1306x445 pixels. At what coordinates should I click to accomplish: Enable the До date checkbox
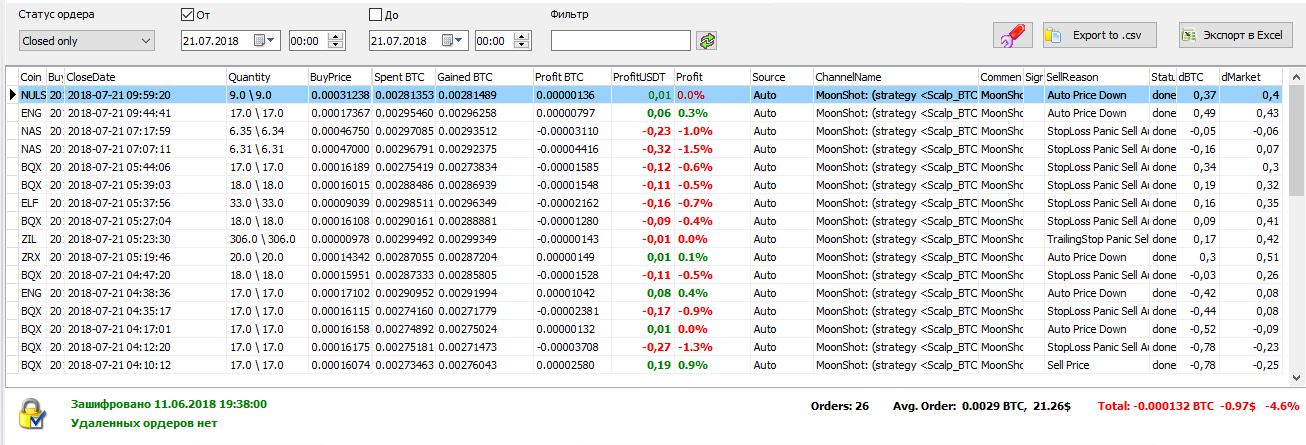point(376,15)
